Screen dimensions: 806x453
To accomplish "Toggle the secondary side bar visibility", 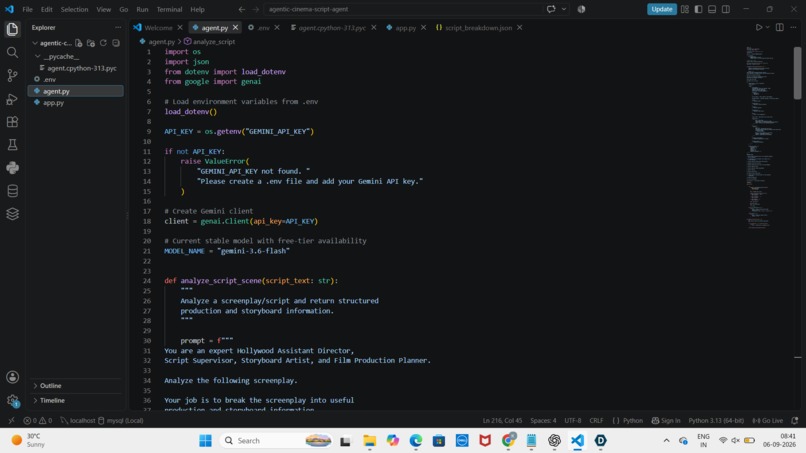I will pos(726,9).
